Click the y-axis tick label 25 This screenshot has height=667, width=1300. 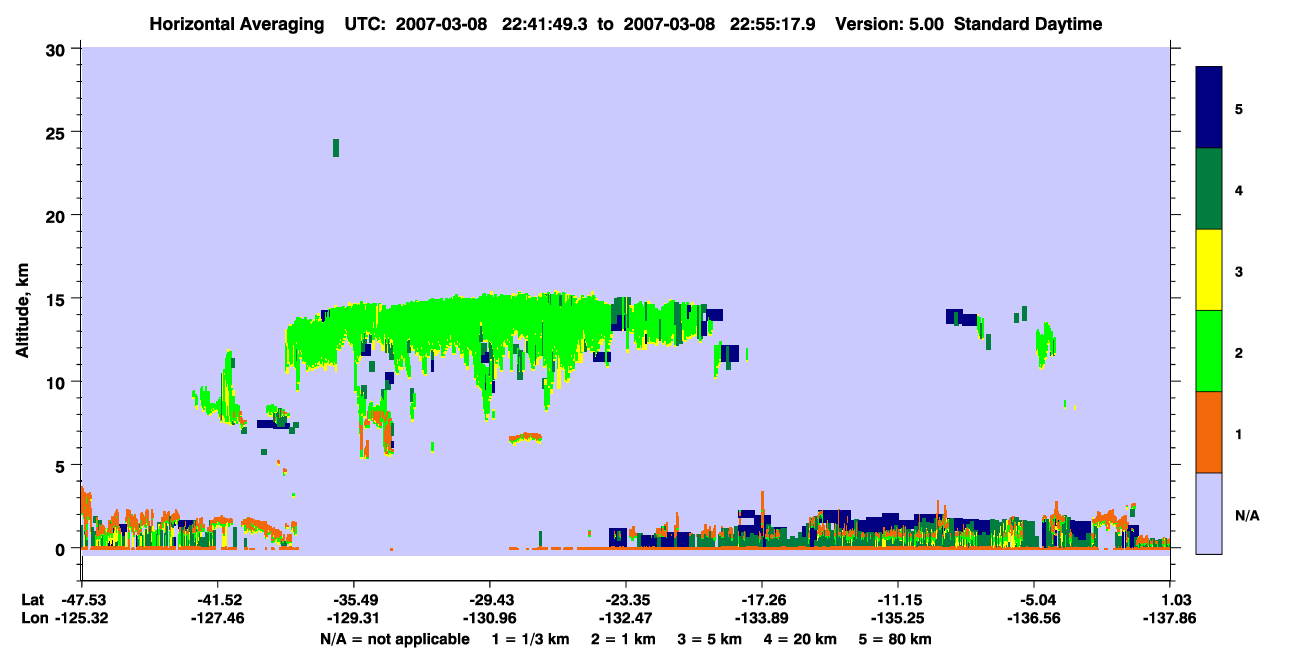coord(58,132)
